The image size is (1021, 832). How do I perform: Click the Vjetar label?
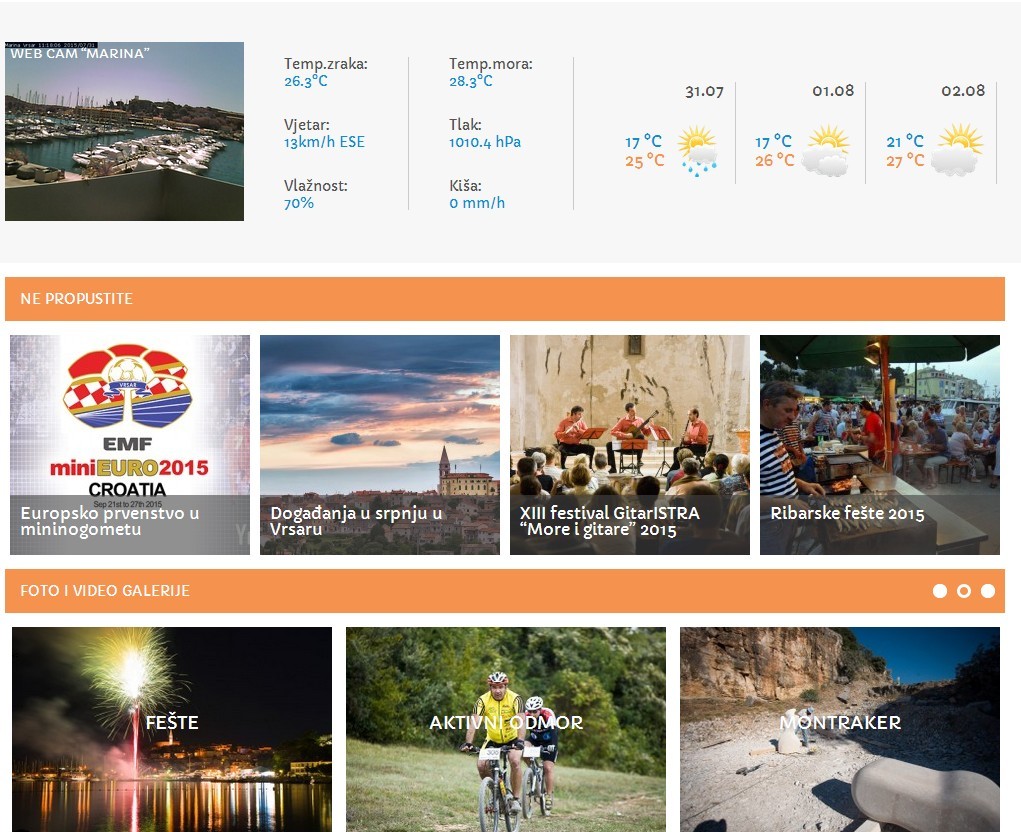[307, 125]
